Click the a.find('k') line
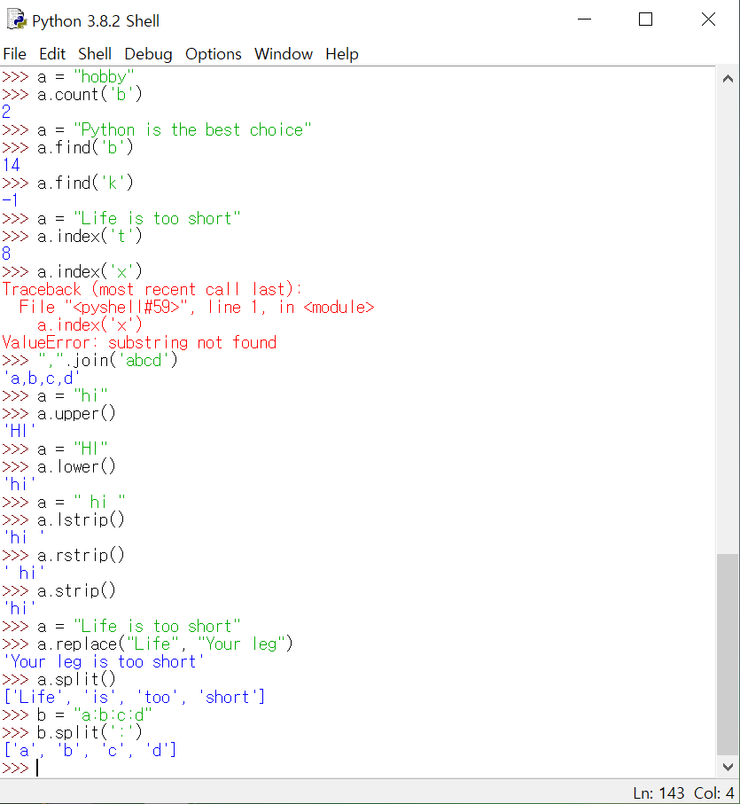Viewport: 740px width, 804px height. click(68, 183)
